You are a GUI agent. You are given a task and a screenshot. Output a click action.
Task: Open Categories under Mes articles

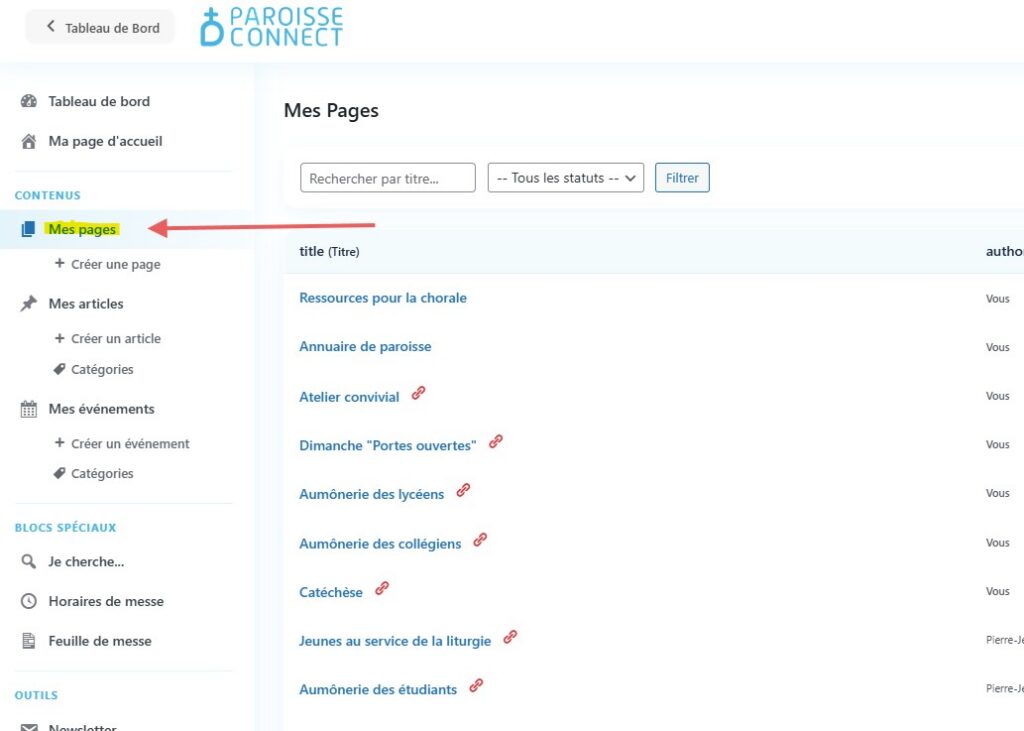tap(102, 370)
